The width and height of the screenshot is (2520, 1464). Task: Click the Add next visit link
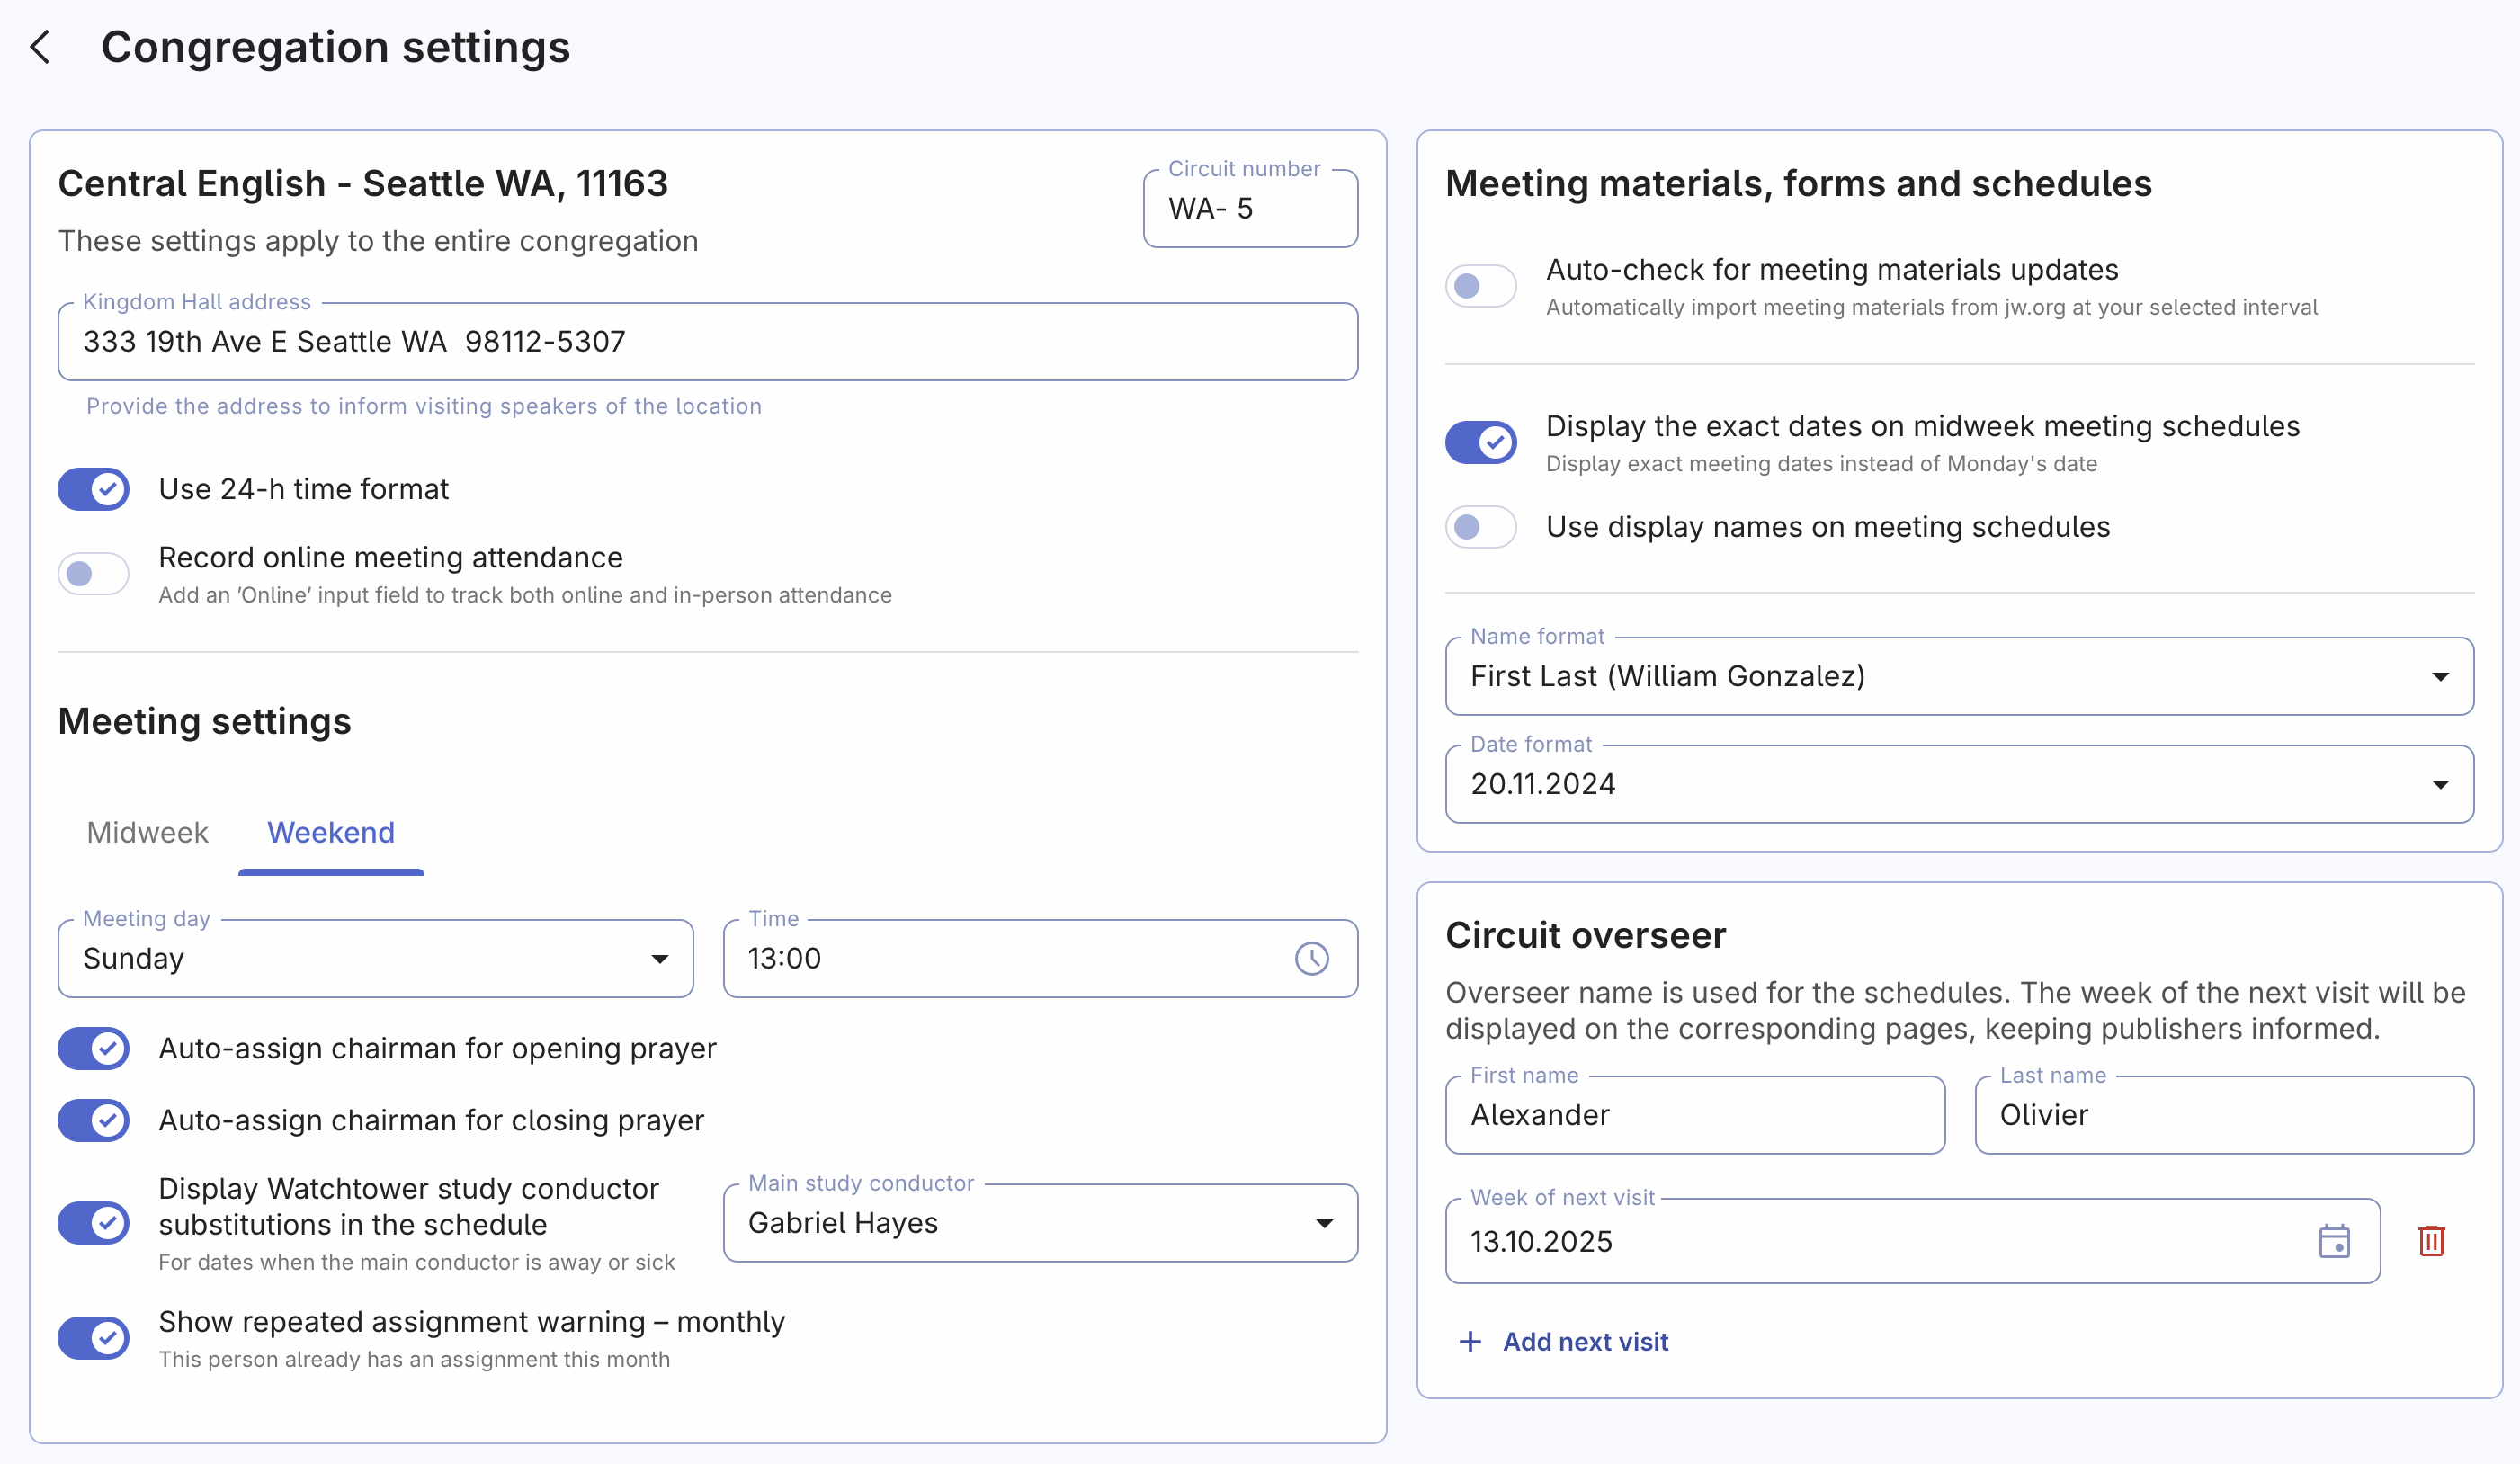point(1584,1341)
